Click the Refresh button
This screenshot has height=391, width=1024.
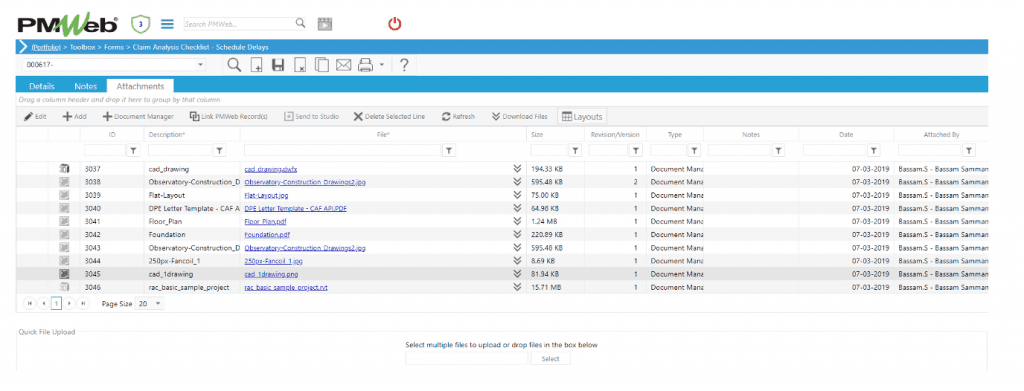point(458,116)
